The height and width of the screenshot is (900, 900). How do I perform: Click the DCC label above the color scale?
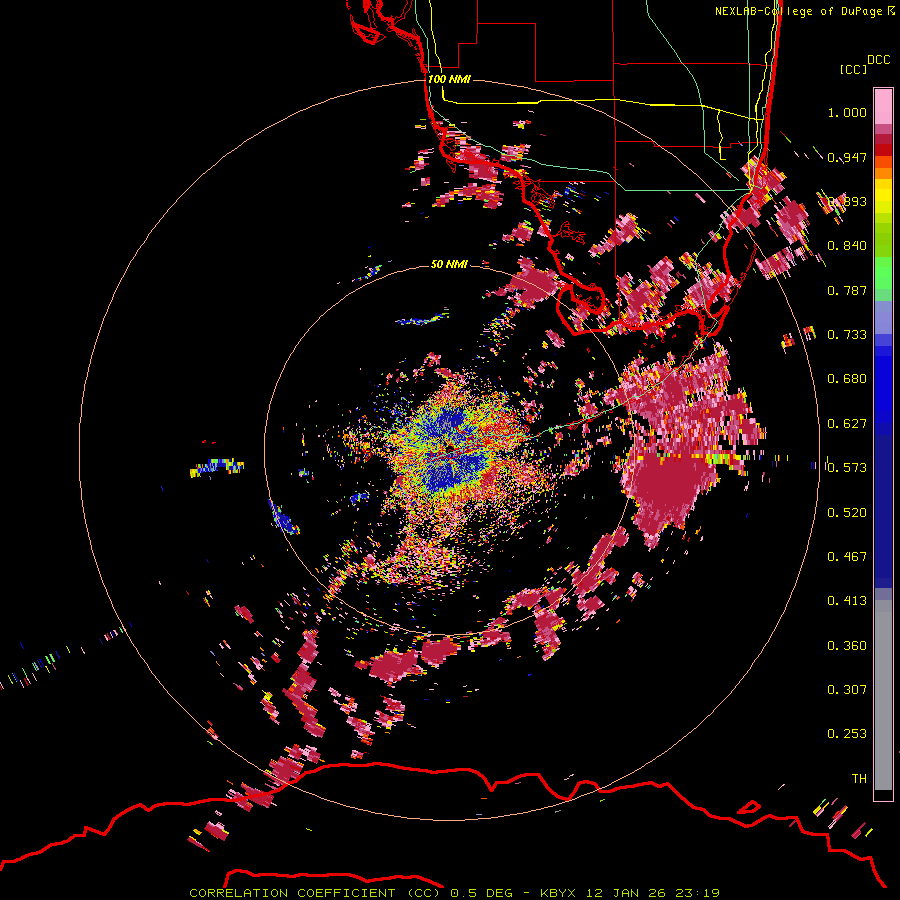pos(878,60)
